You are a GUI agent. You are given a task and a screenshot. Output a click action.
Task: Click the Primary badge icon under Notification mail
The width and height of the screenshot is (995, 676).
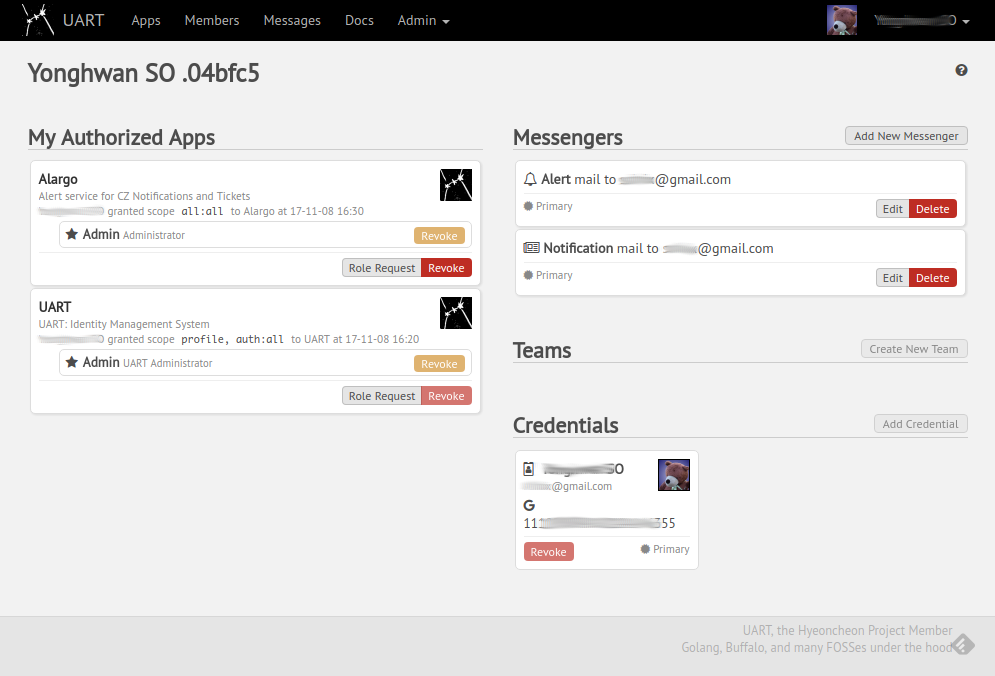(528, 275)
